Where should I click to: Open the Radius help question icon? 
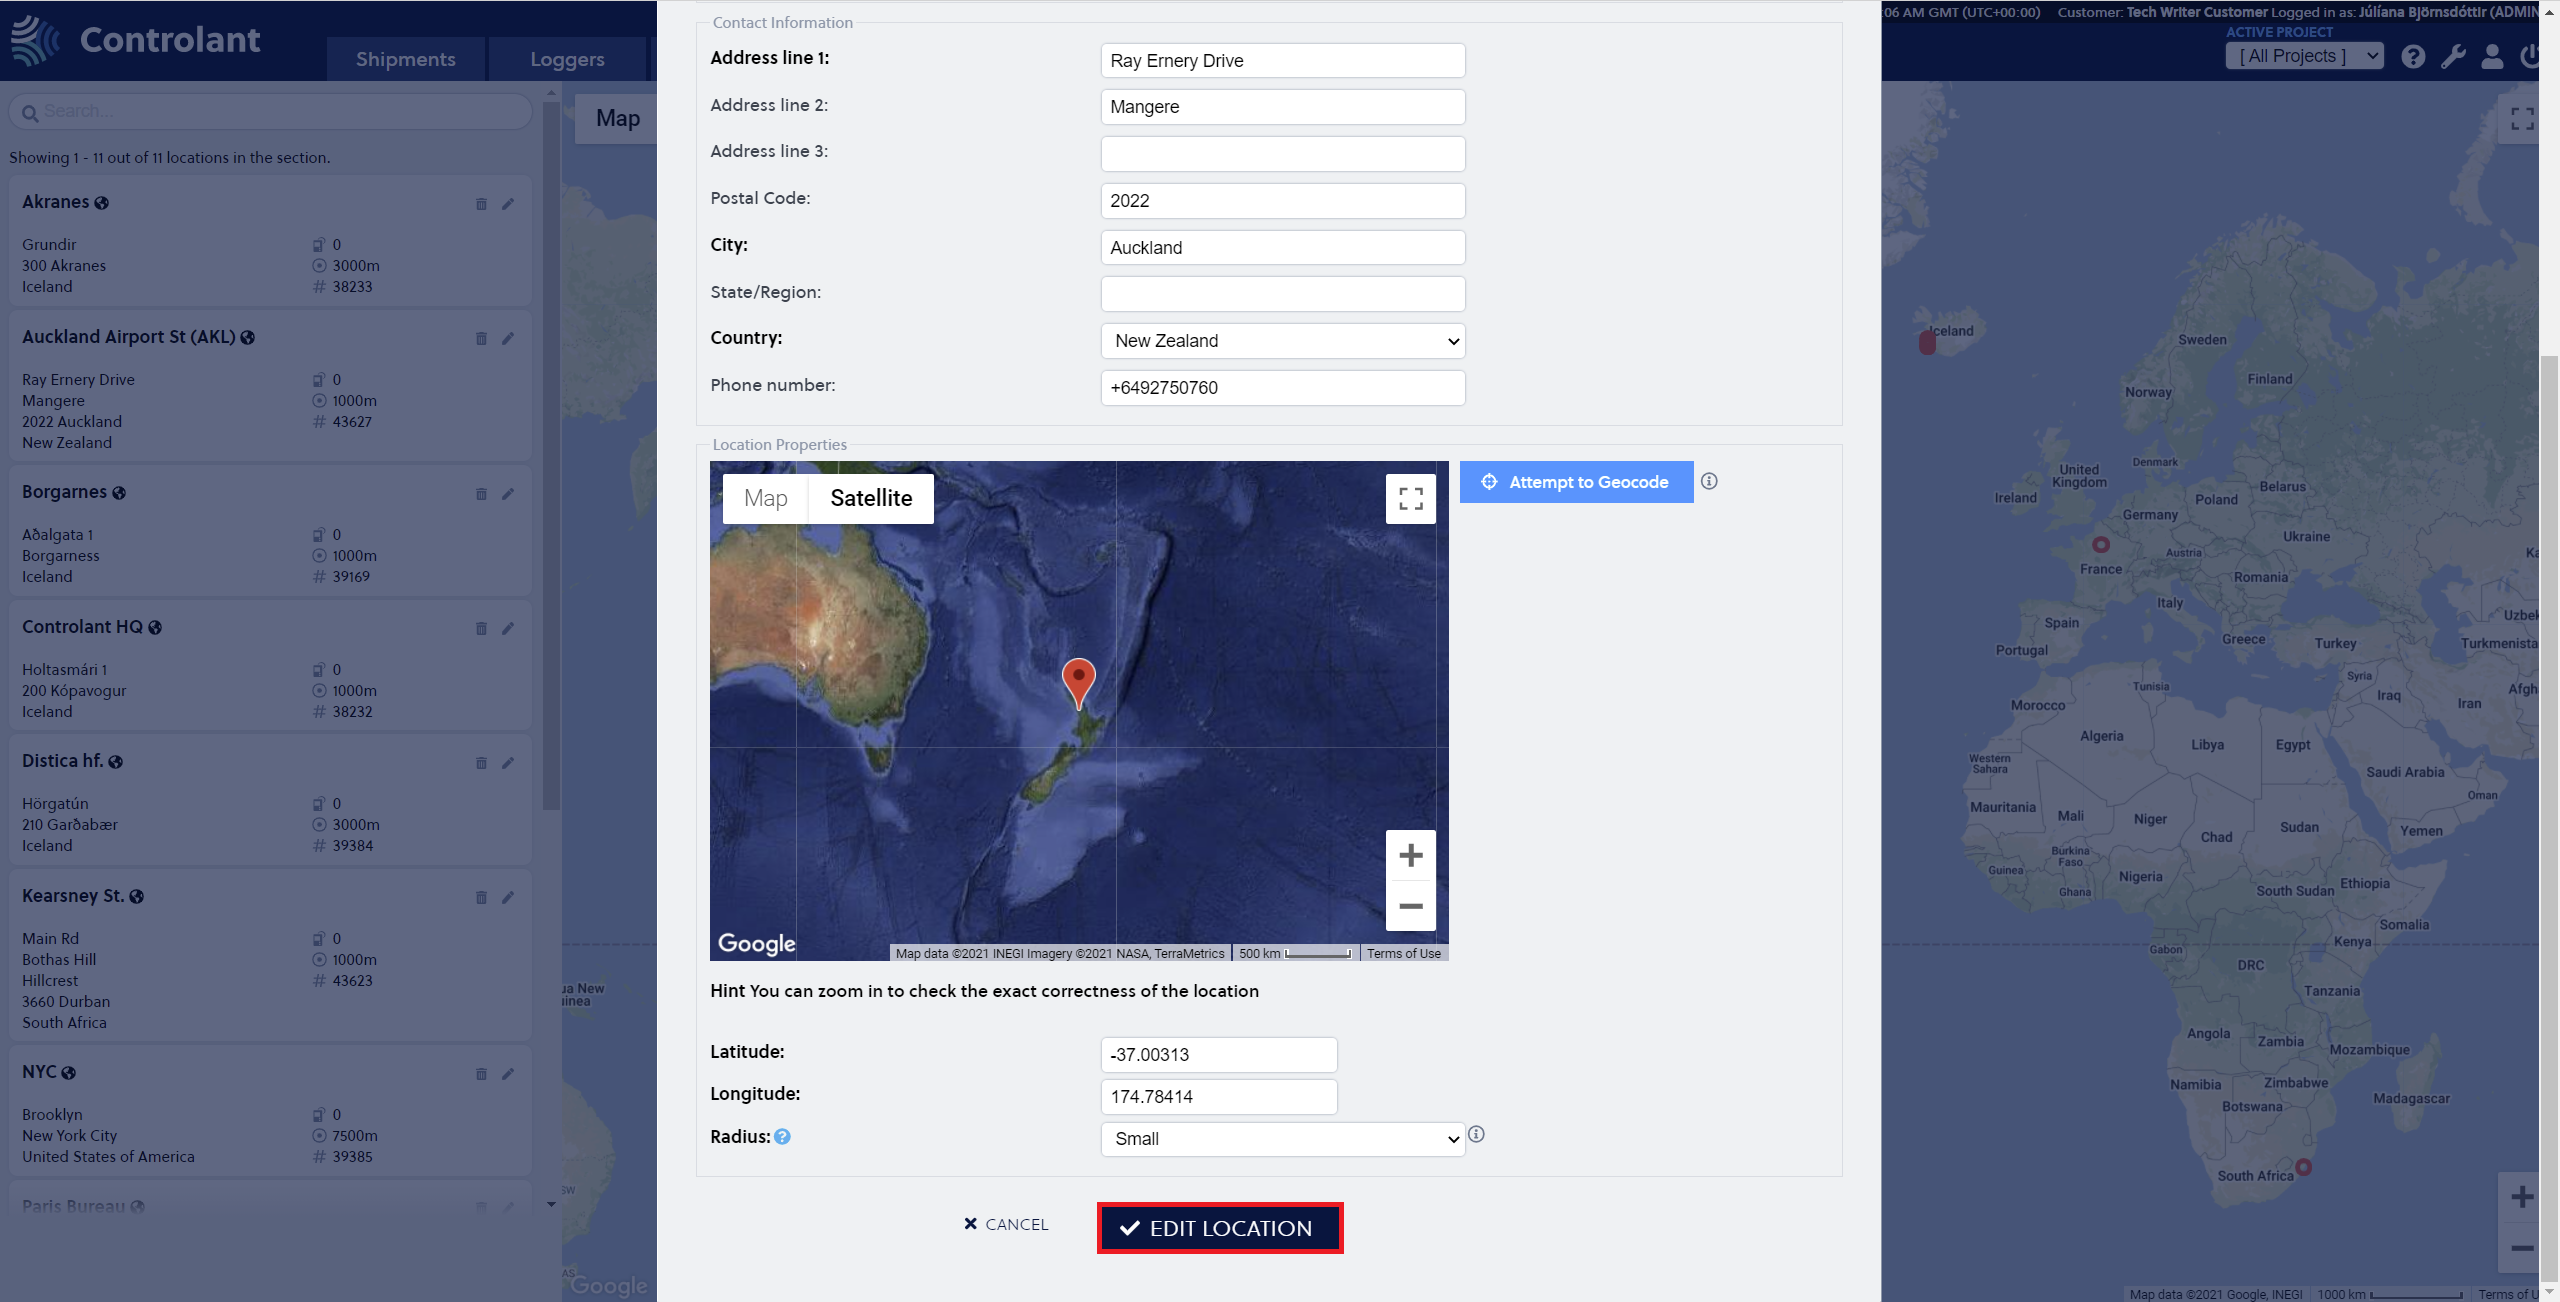(782, 1136)
